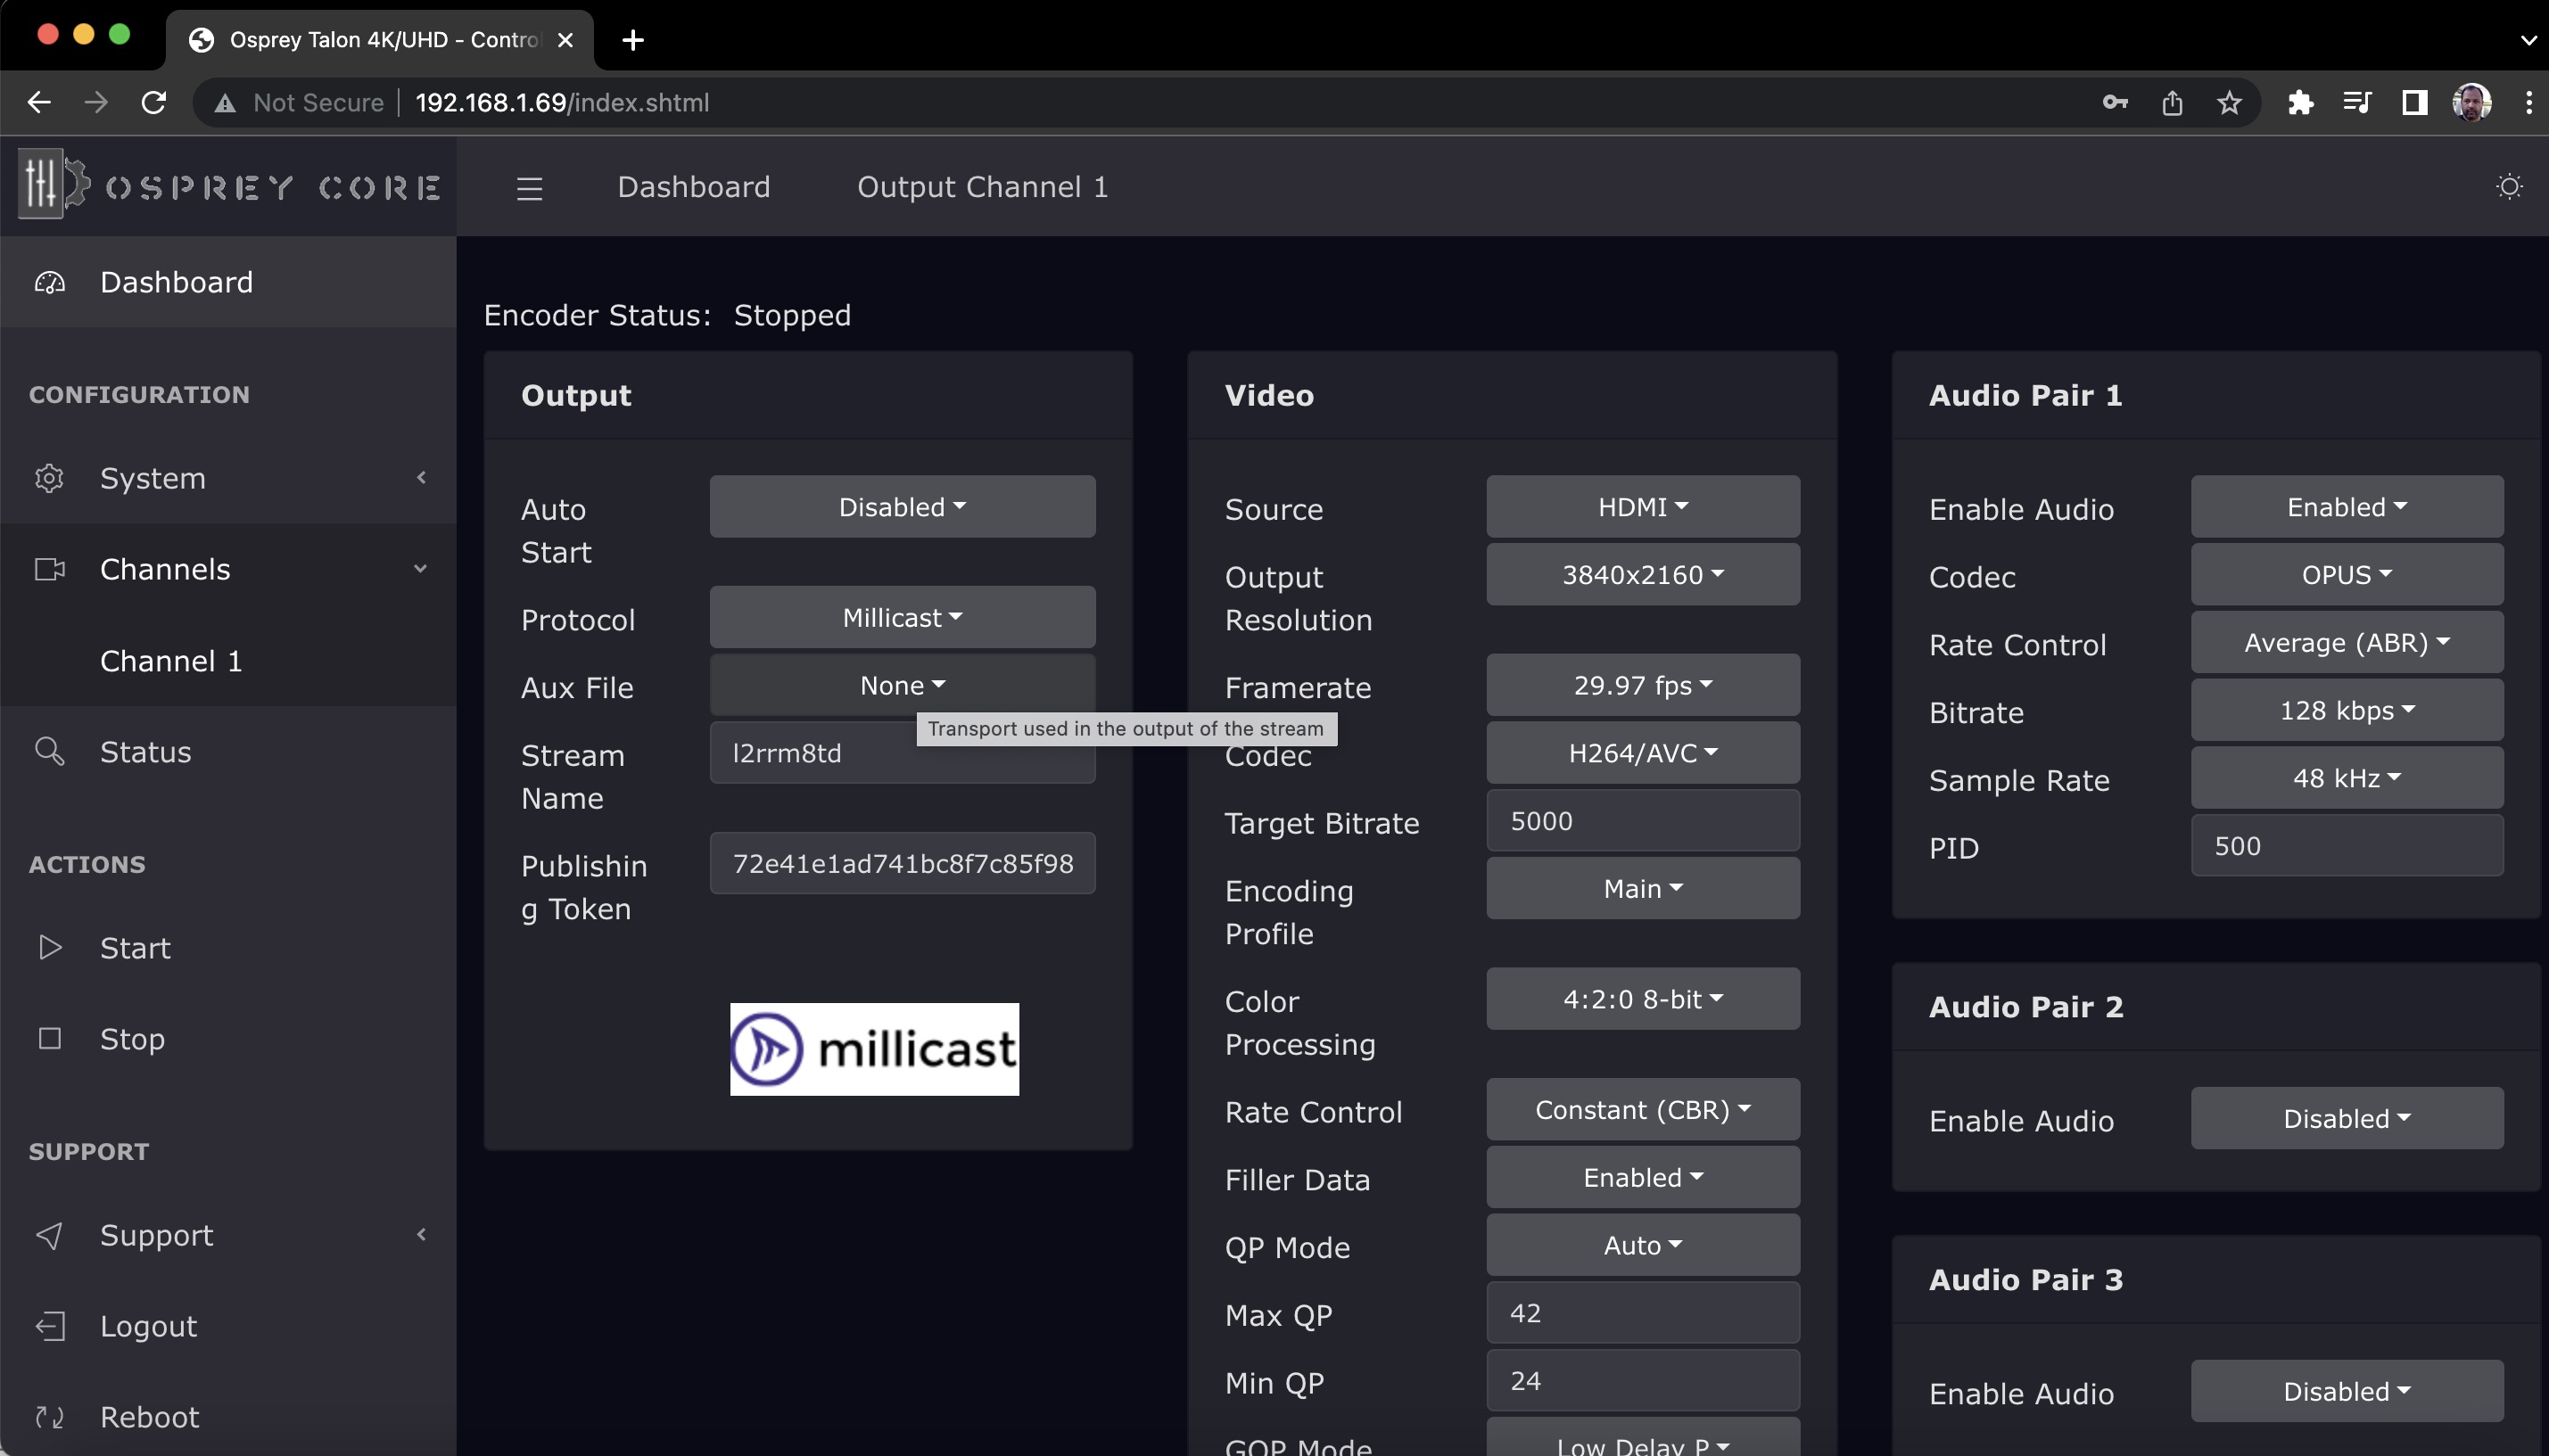The width and height of the screenshot is (2549, 1456).
Task: Click the Stop square icon in Actions
Action: (50, 1038)
